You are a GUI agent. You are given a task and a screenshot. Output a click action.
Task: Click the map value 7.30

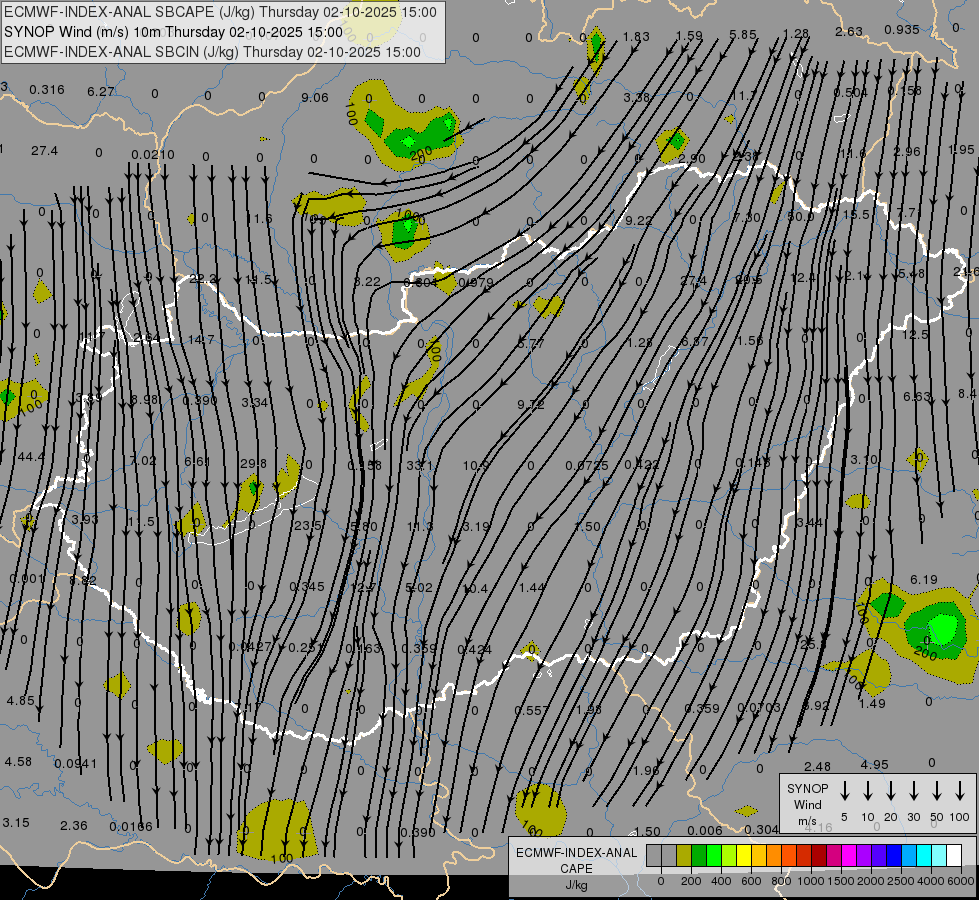click(747, 217)
